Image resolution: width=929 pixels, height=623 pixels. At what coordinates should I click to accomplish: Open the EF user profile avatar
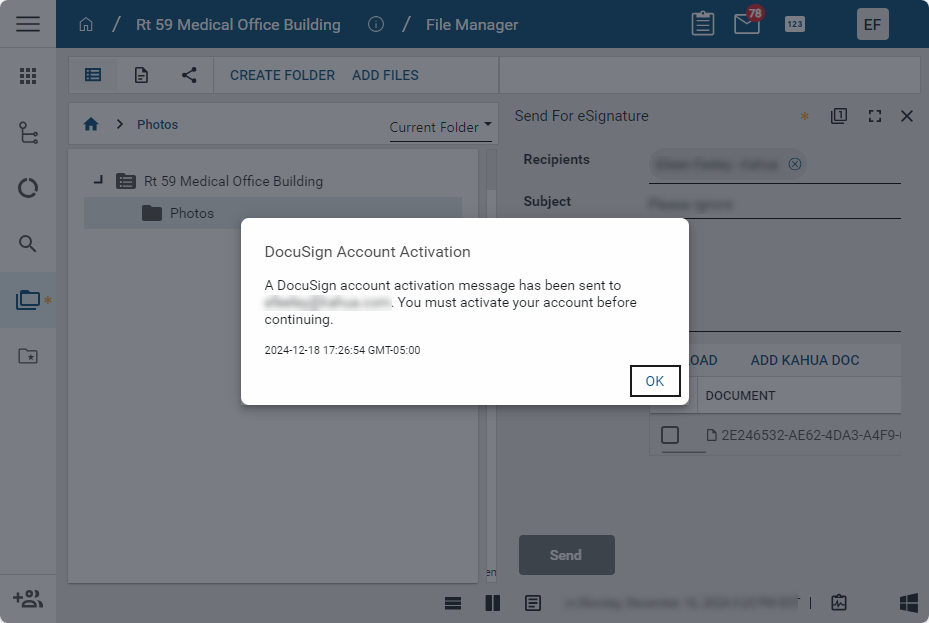coord(872,24)
